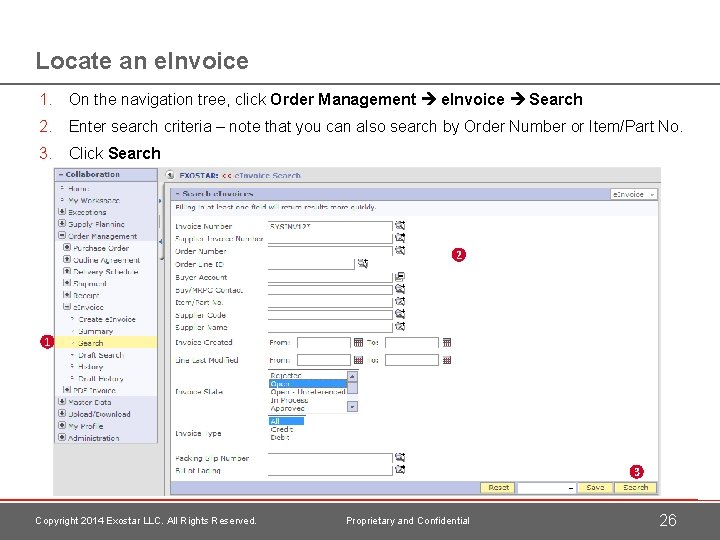Open calendar for Invoice Created To date
Image resolution: width=720 pixels, height=540 pixels.
click(x=447, y=342)
